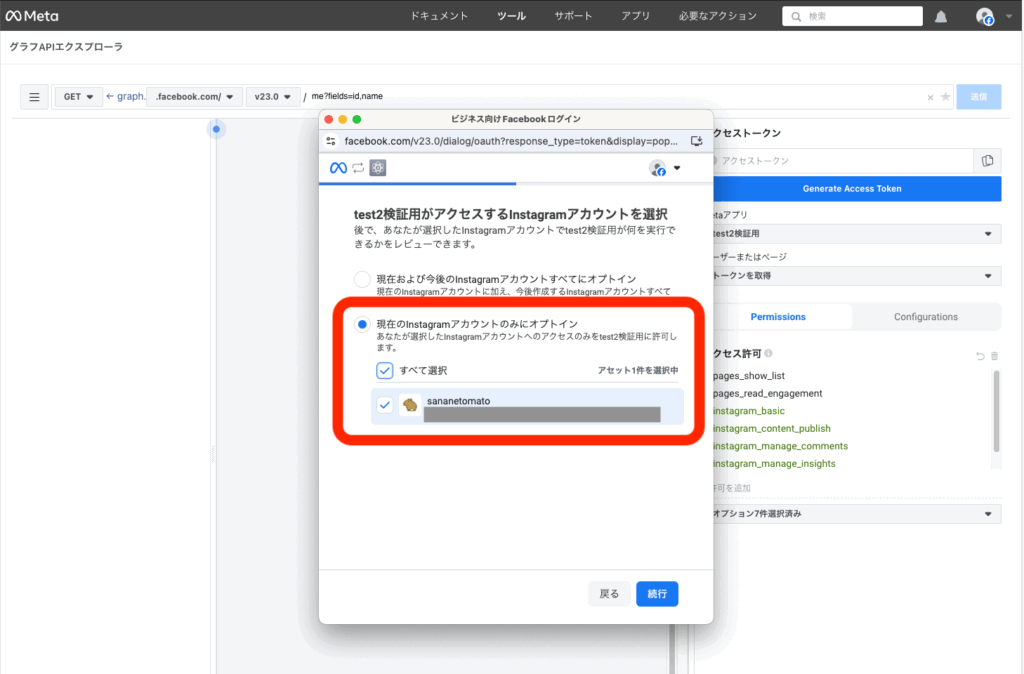Click the 戻る back button
Image resolution: width=1024 pixels, height=674 pixels.
click(609, 594)
